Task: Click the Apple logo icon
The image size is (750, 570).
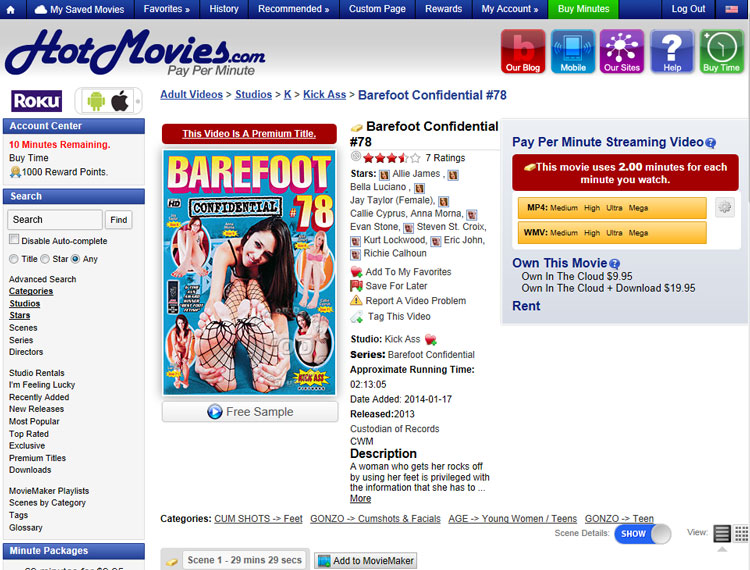Action: pos(120,101)
